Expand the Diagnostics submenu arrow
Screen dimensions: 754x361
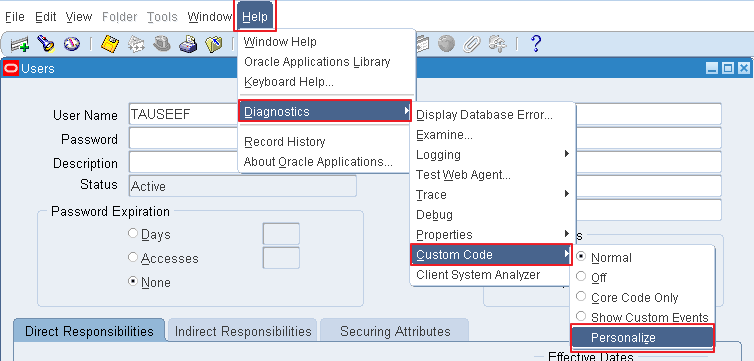407,111
